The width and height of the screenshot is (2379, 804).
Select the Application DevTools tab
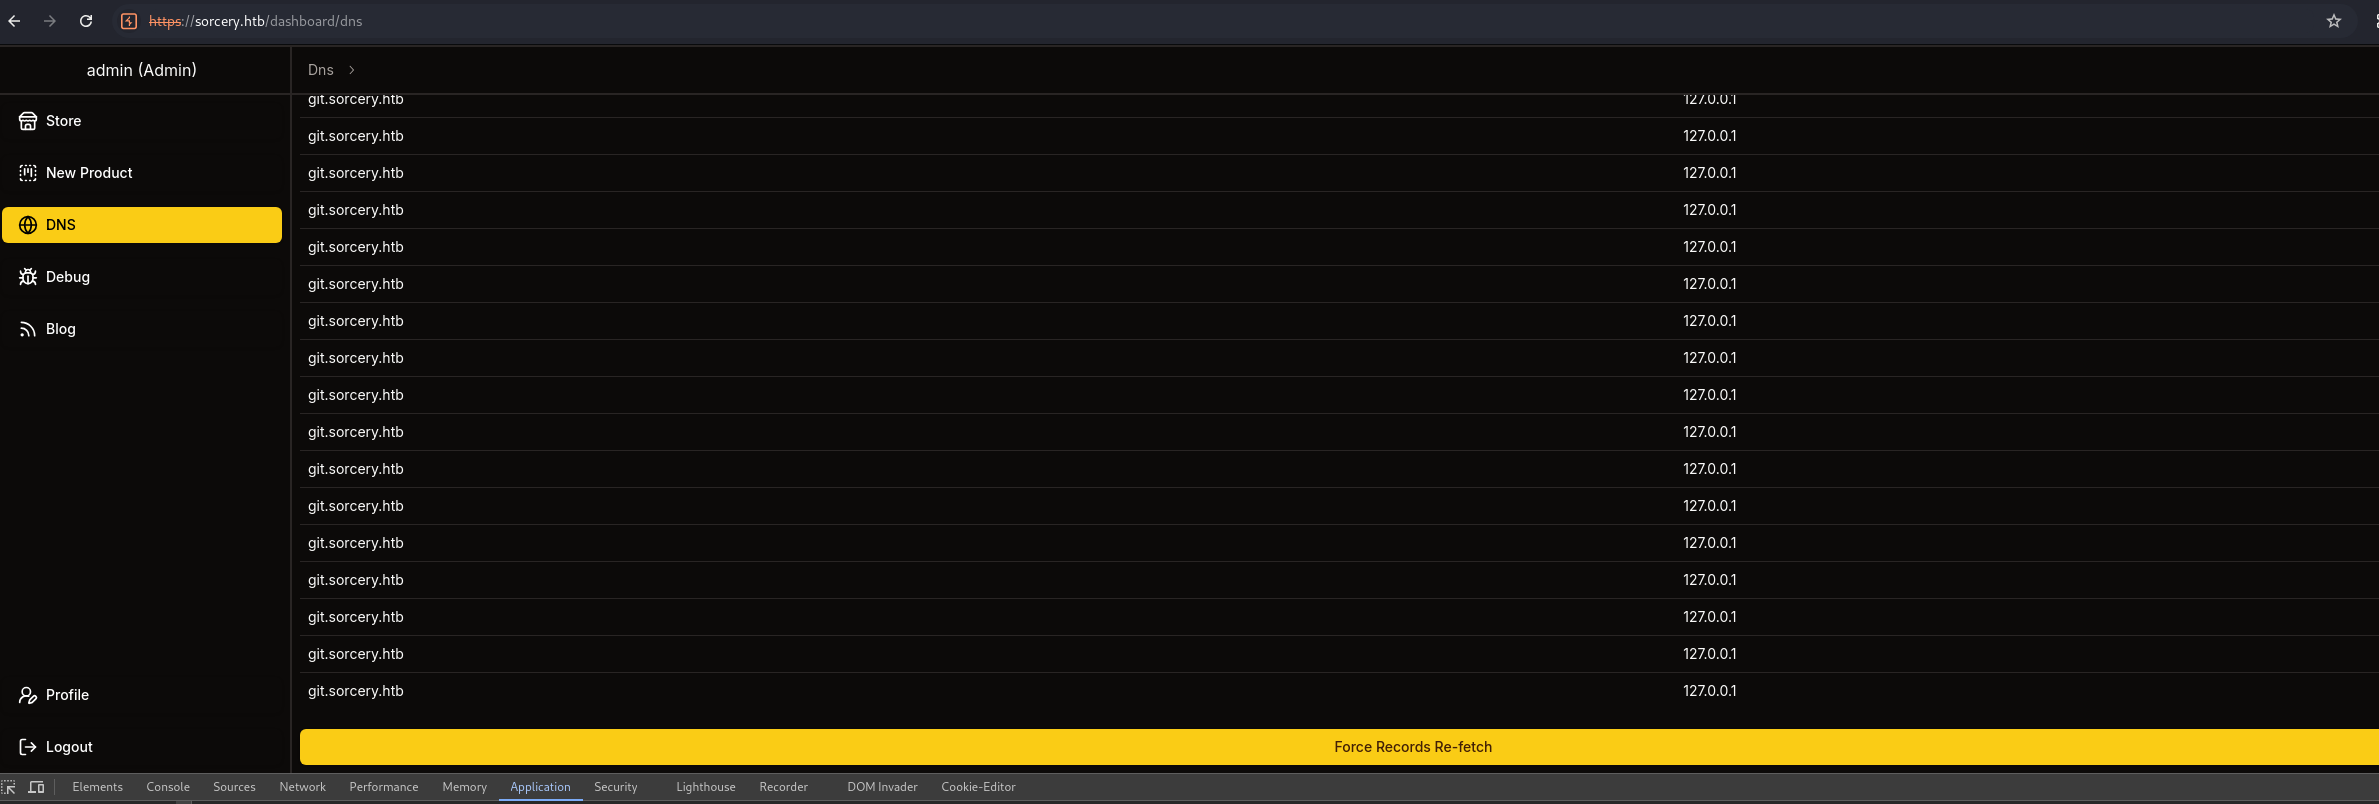click(x=541, y=787)
